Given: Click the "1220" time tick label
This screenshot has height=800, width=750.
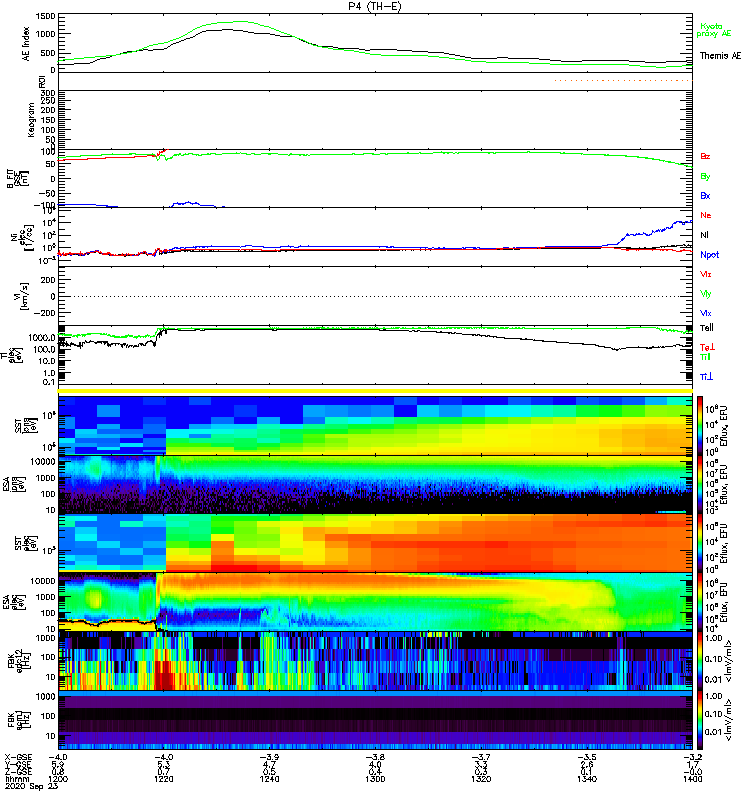Looking at the screenshot, I should pos(164,779).
